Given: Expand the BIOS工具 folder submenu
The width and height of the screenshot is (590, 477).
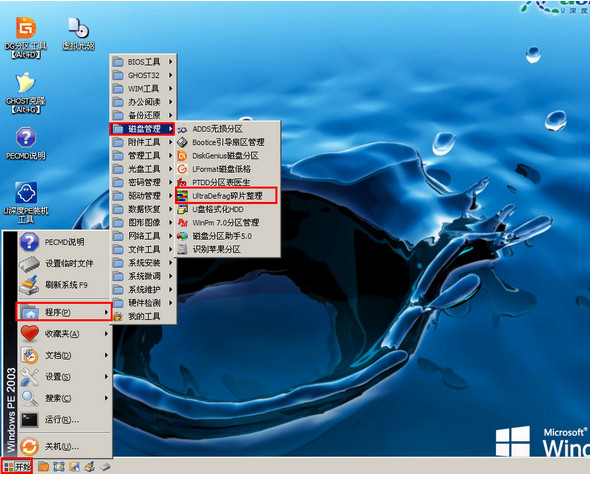Looking at the screenshot, I should (x=143, y=62).
